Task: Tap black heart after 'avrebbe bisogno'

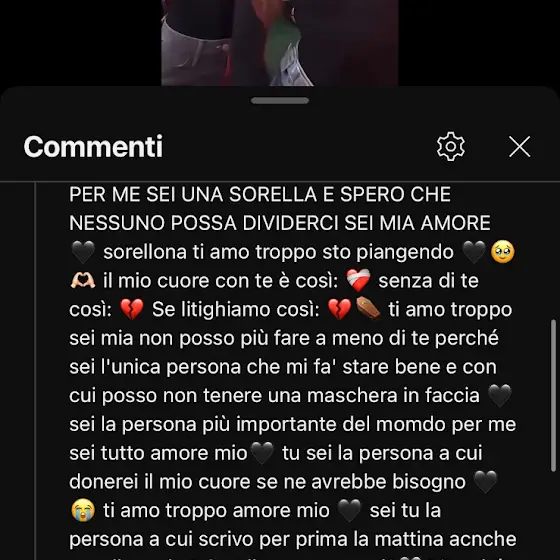Action: click(485, 482)
